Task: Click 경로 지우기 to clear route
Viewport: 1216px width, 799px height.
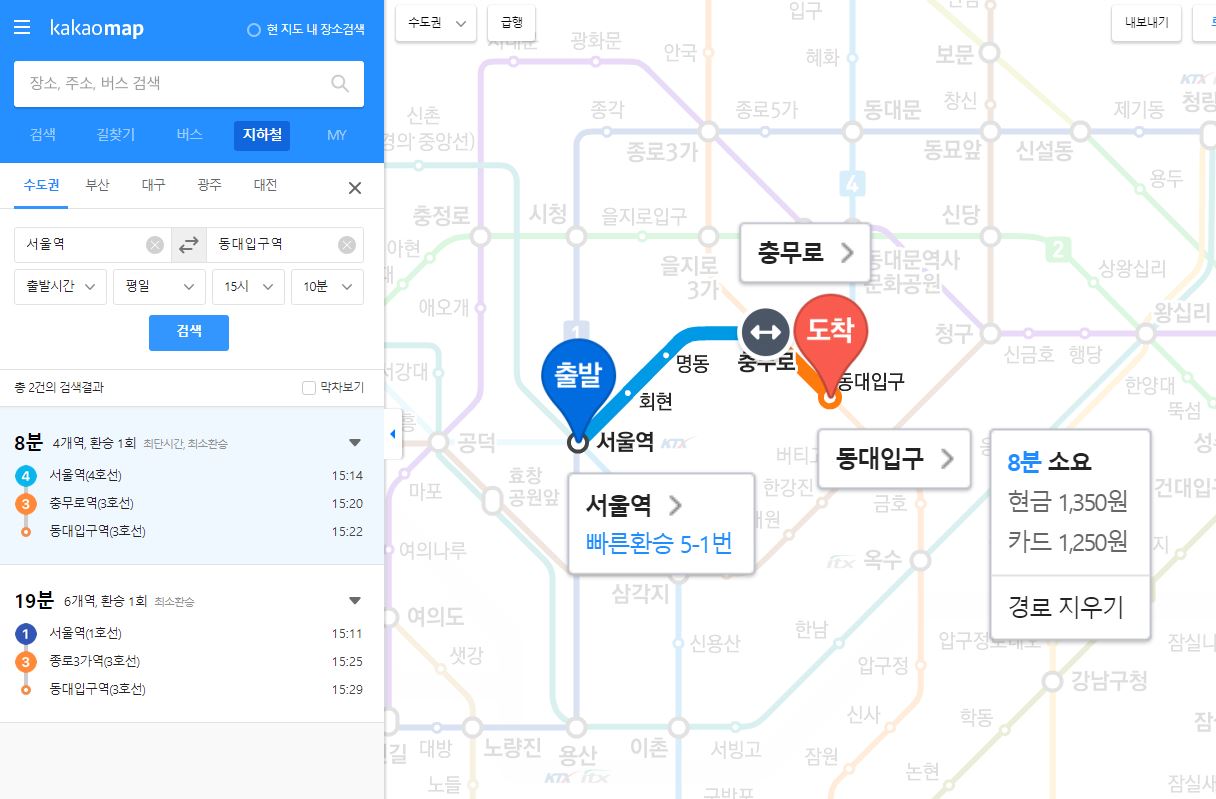Action: [1066, 607]
